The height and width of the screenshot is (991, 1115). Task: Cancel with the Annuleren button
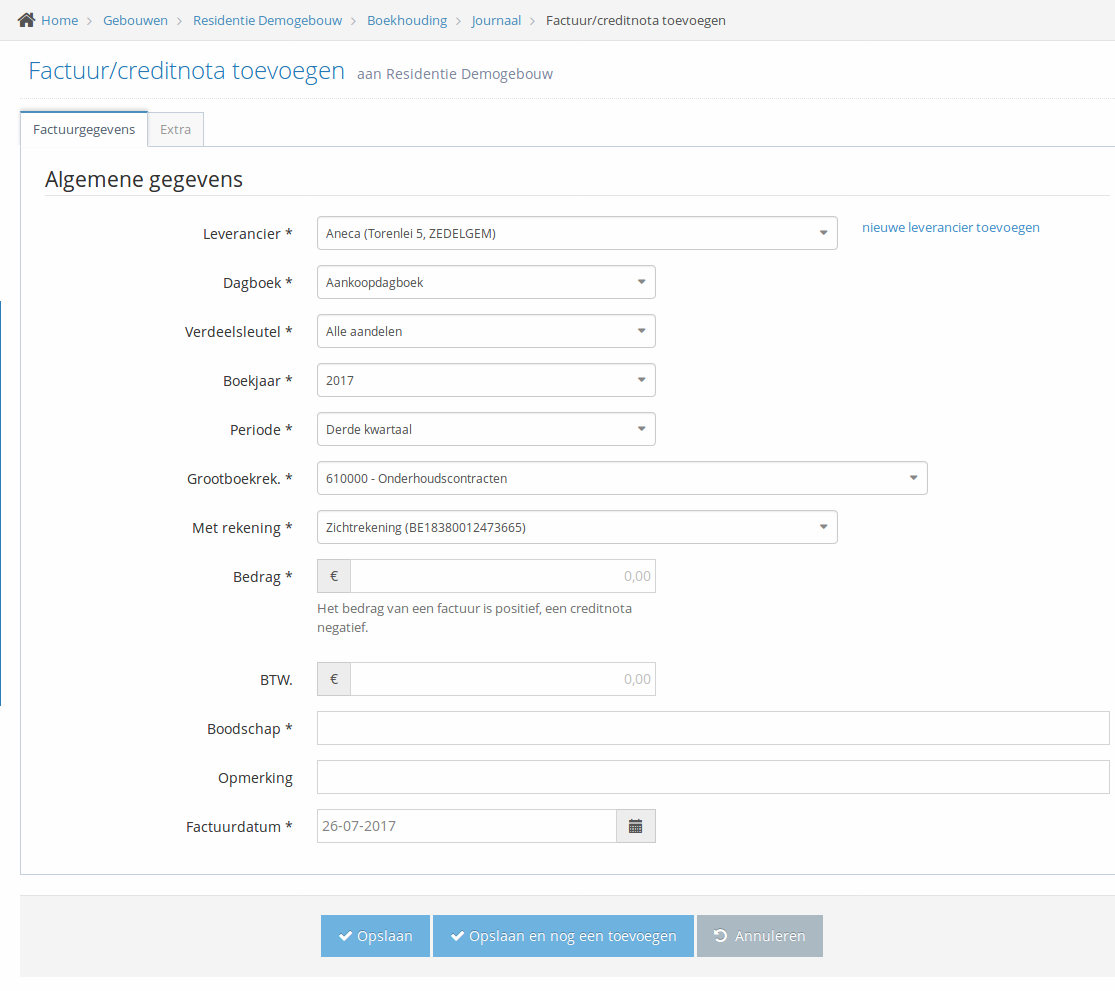point(759,936)
